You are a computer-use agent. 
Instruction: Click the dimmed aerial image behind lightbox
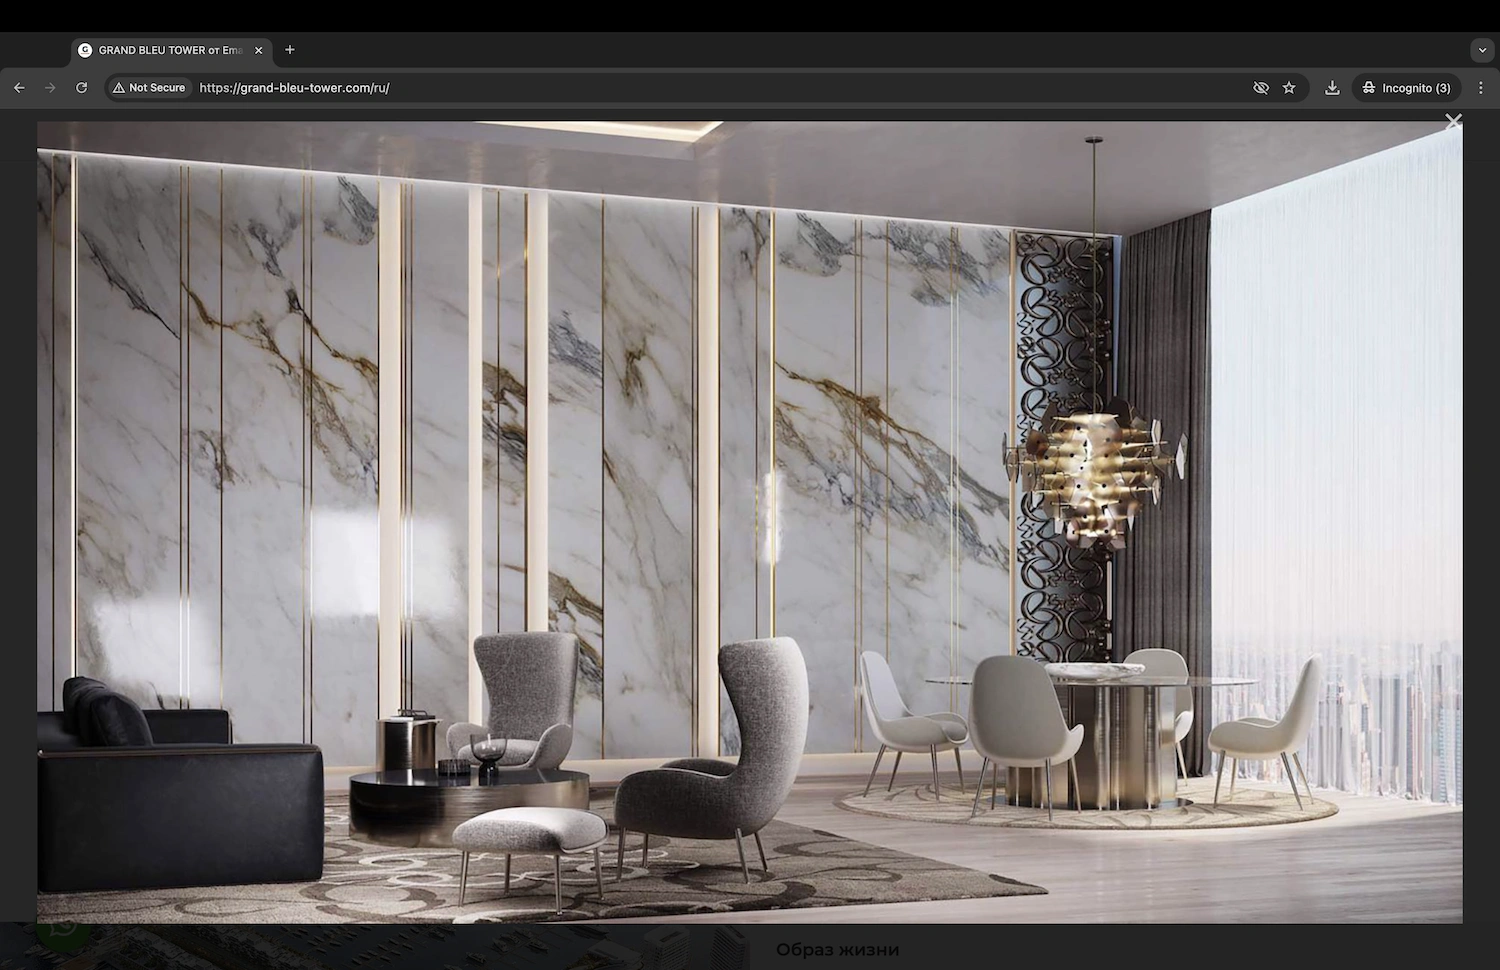pyautogui.click(x=400, y=946)
